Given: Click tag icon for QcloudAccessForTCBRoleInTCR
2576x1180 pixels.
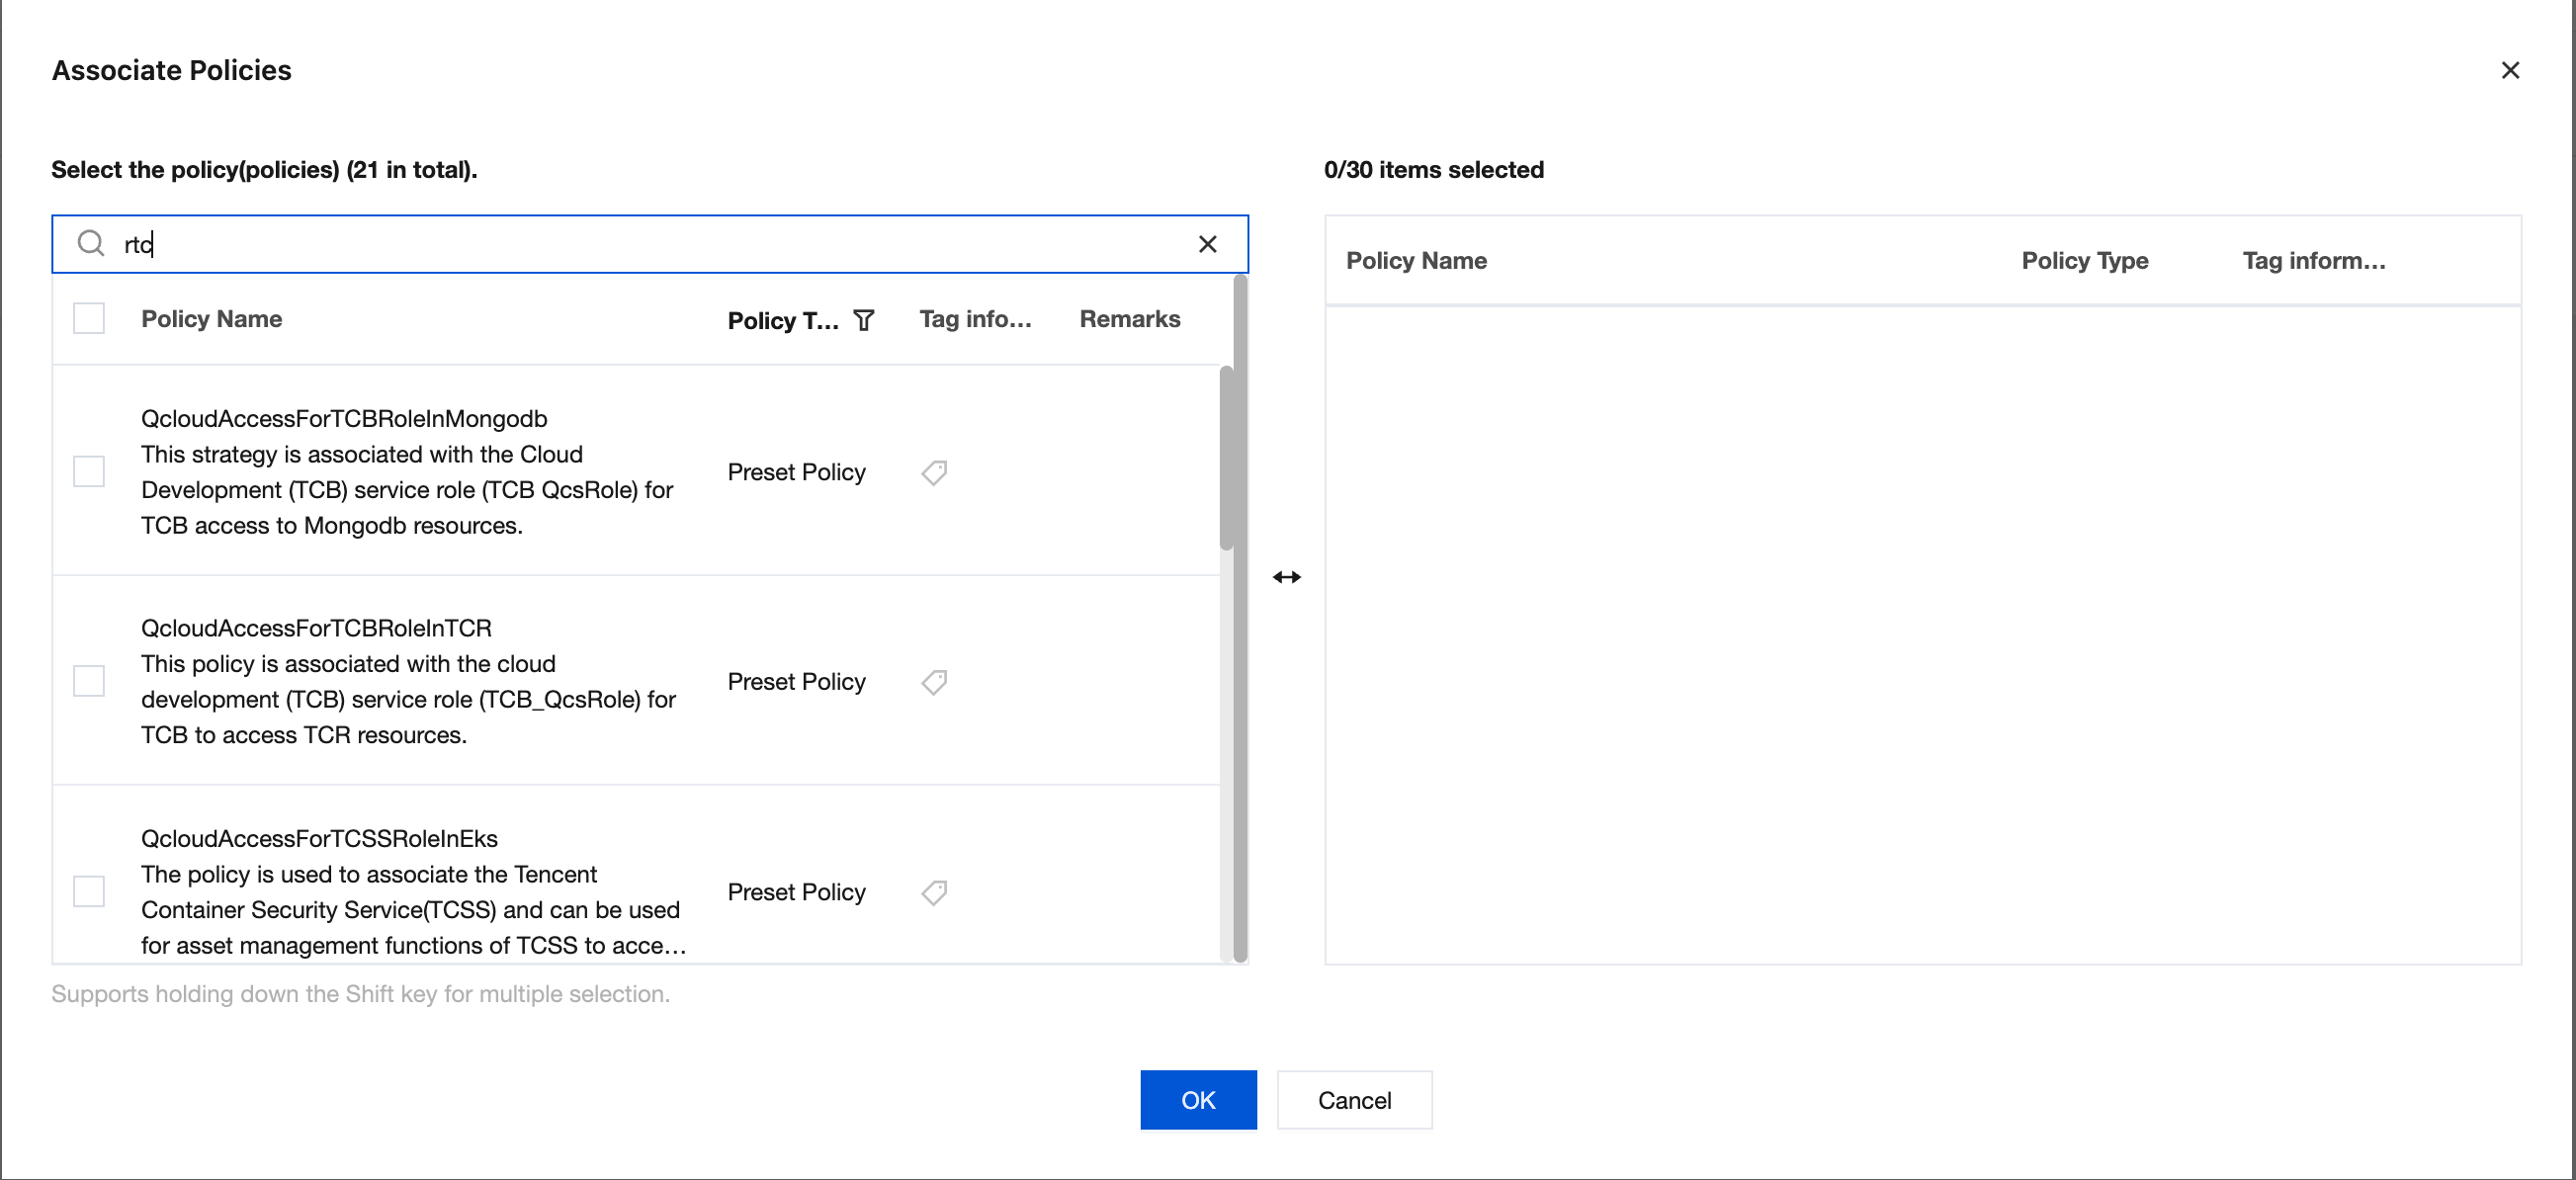Looking at the screenshot, I should [x=934, y=682].
